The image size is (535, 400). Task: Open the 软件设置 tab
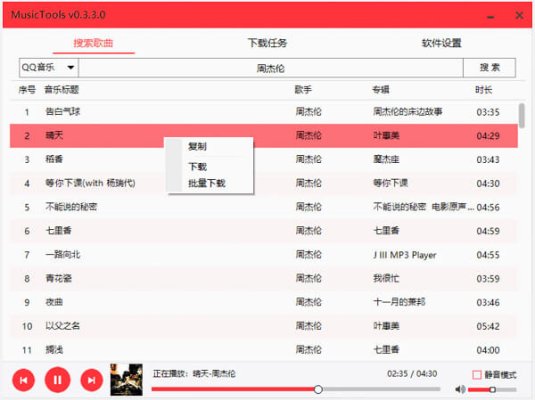[x=442, y=43]
